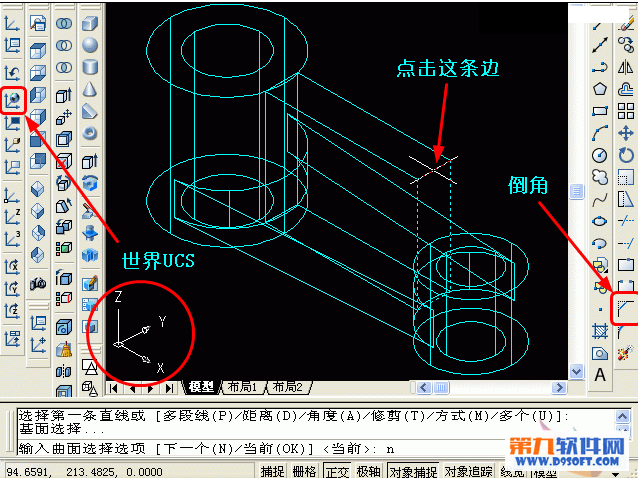Select the Spline draw tool
Viewport: 638px width, 478px height.
click(600, 199)
